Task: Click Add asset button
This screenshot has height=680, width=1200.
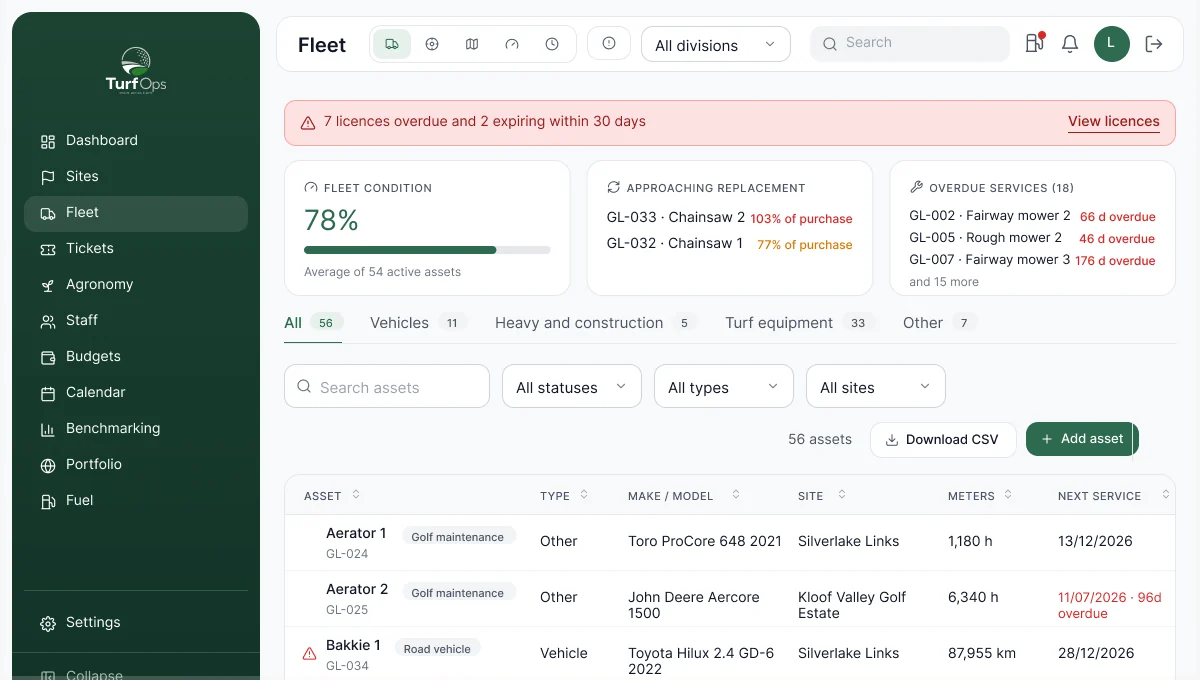Action: click(x=1082, y=439)
